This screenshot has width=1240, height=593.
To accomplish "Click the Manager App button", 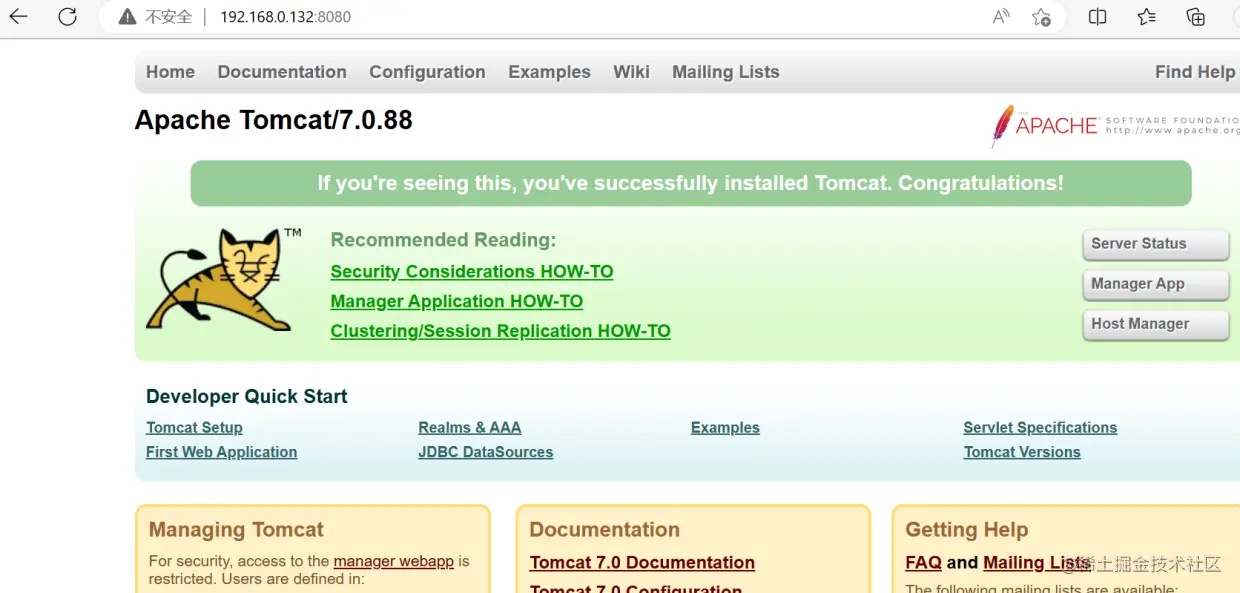I will coord(1155,284).
